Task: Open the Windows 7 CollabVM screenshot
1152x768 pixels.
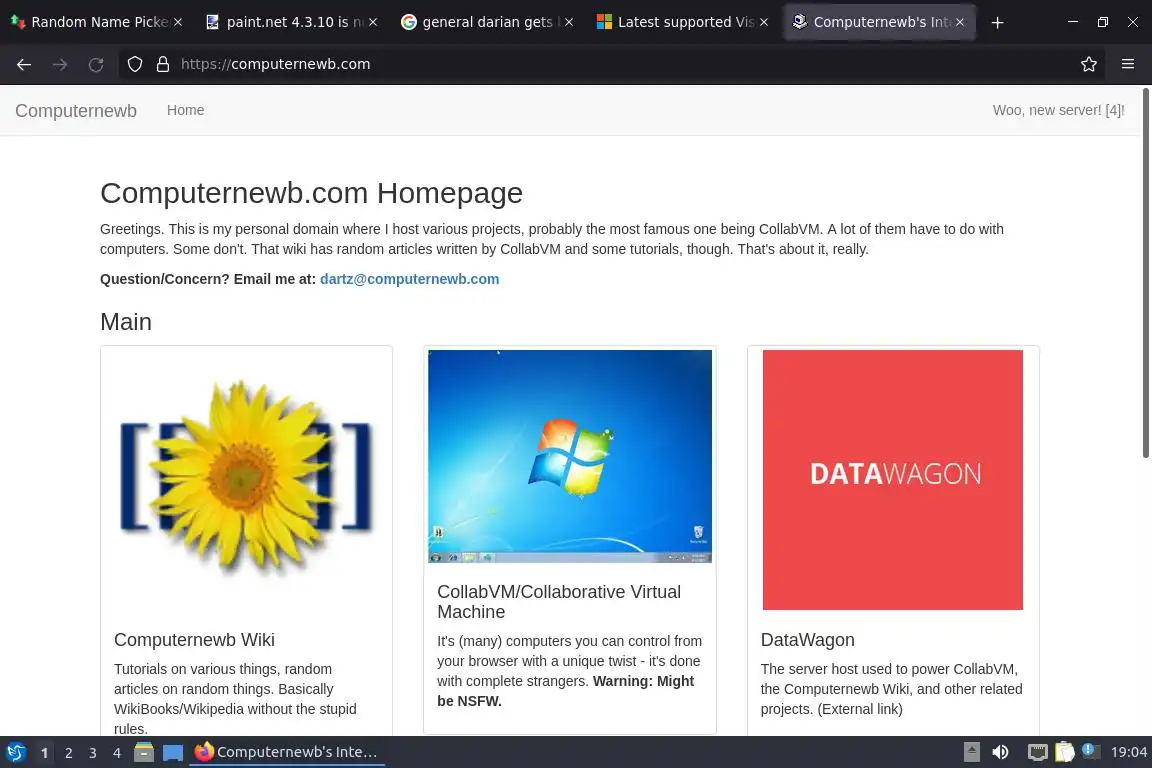Action: point(569,456)
